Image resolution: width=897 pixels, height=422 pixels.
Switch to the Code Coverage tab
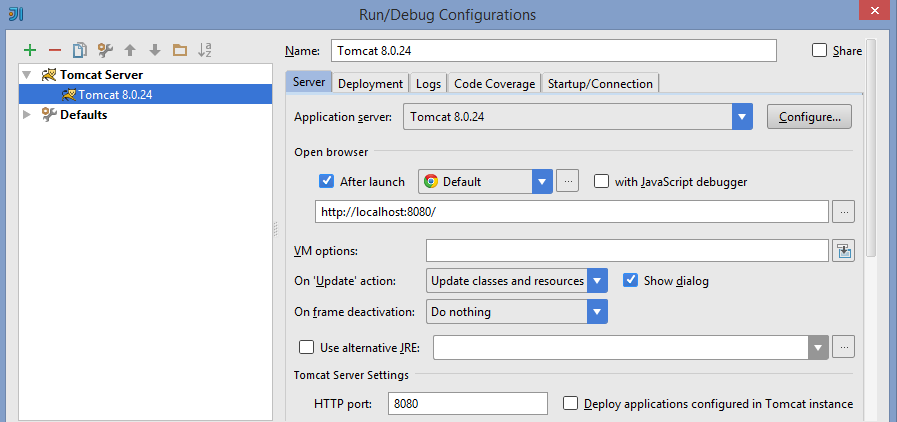click(x=494, y=83)
